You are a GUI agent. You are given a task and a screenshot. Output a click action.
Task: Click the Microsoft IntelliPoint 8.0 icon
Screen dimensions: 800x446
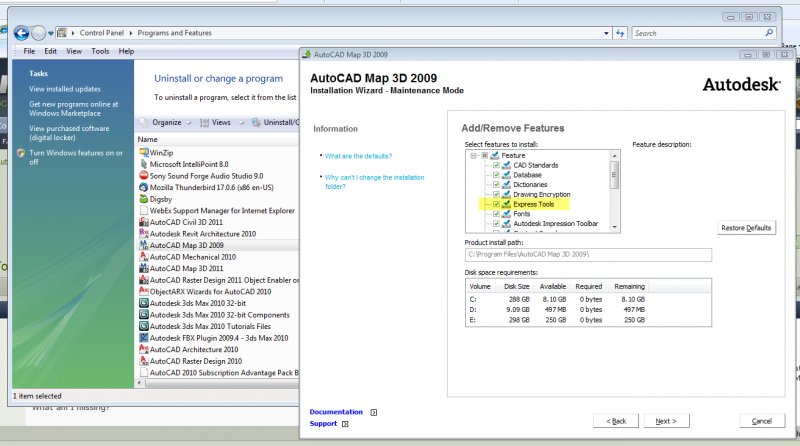coord(144,164)
